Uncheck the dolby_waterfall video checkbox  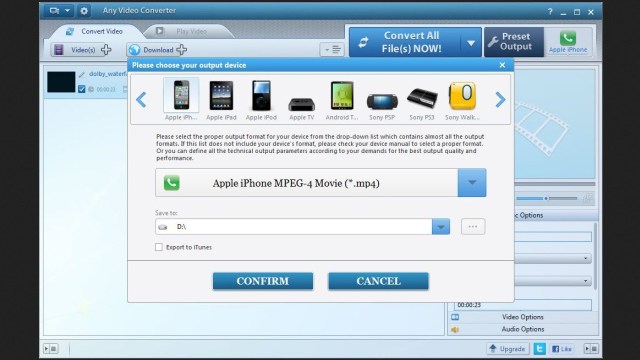(x=82, y=89)
